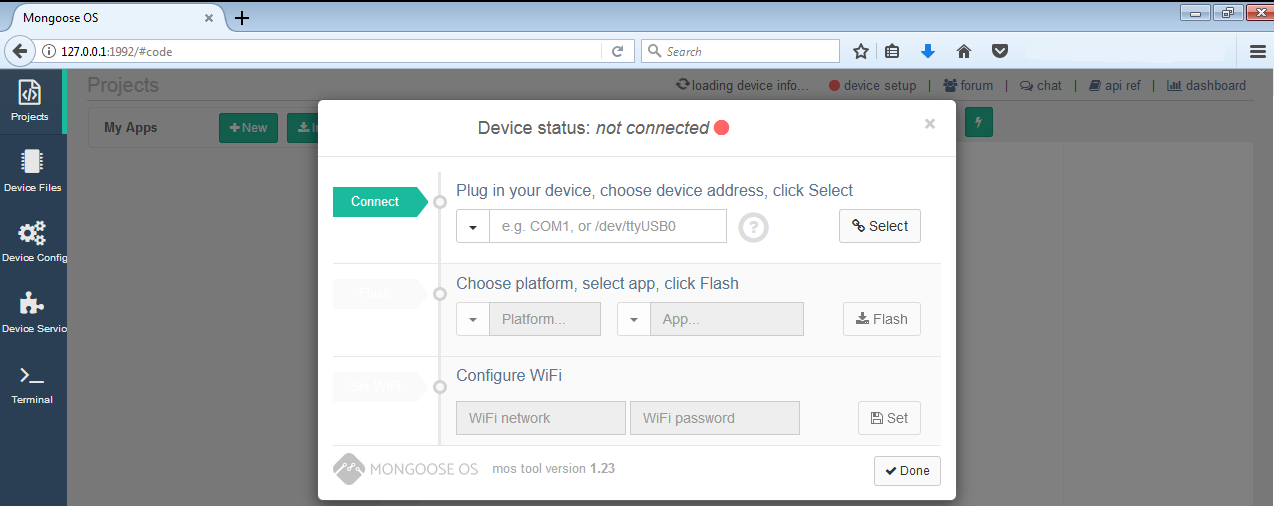Expand the device address dropdown
The height and width of the screenshot is (506, 1274).
[472, 226]
